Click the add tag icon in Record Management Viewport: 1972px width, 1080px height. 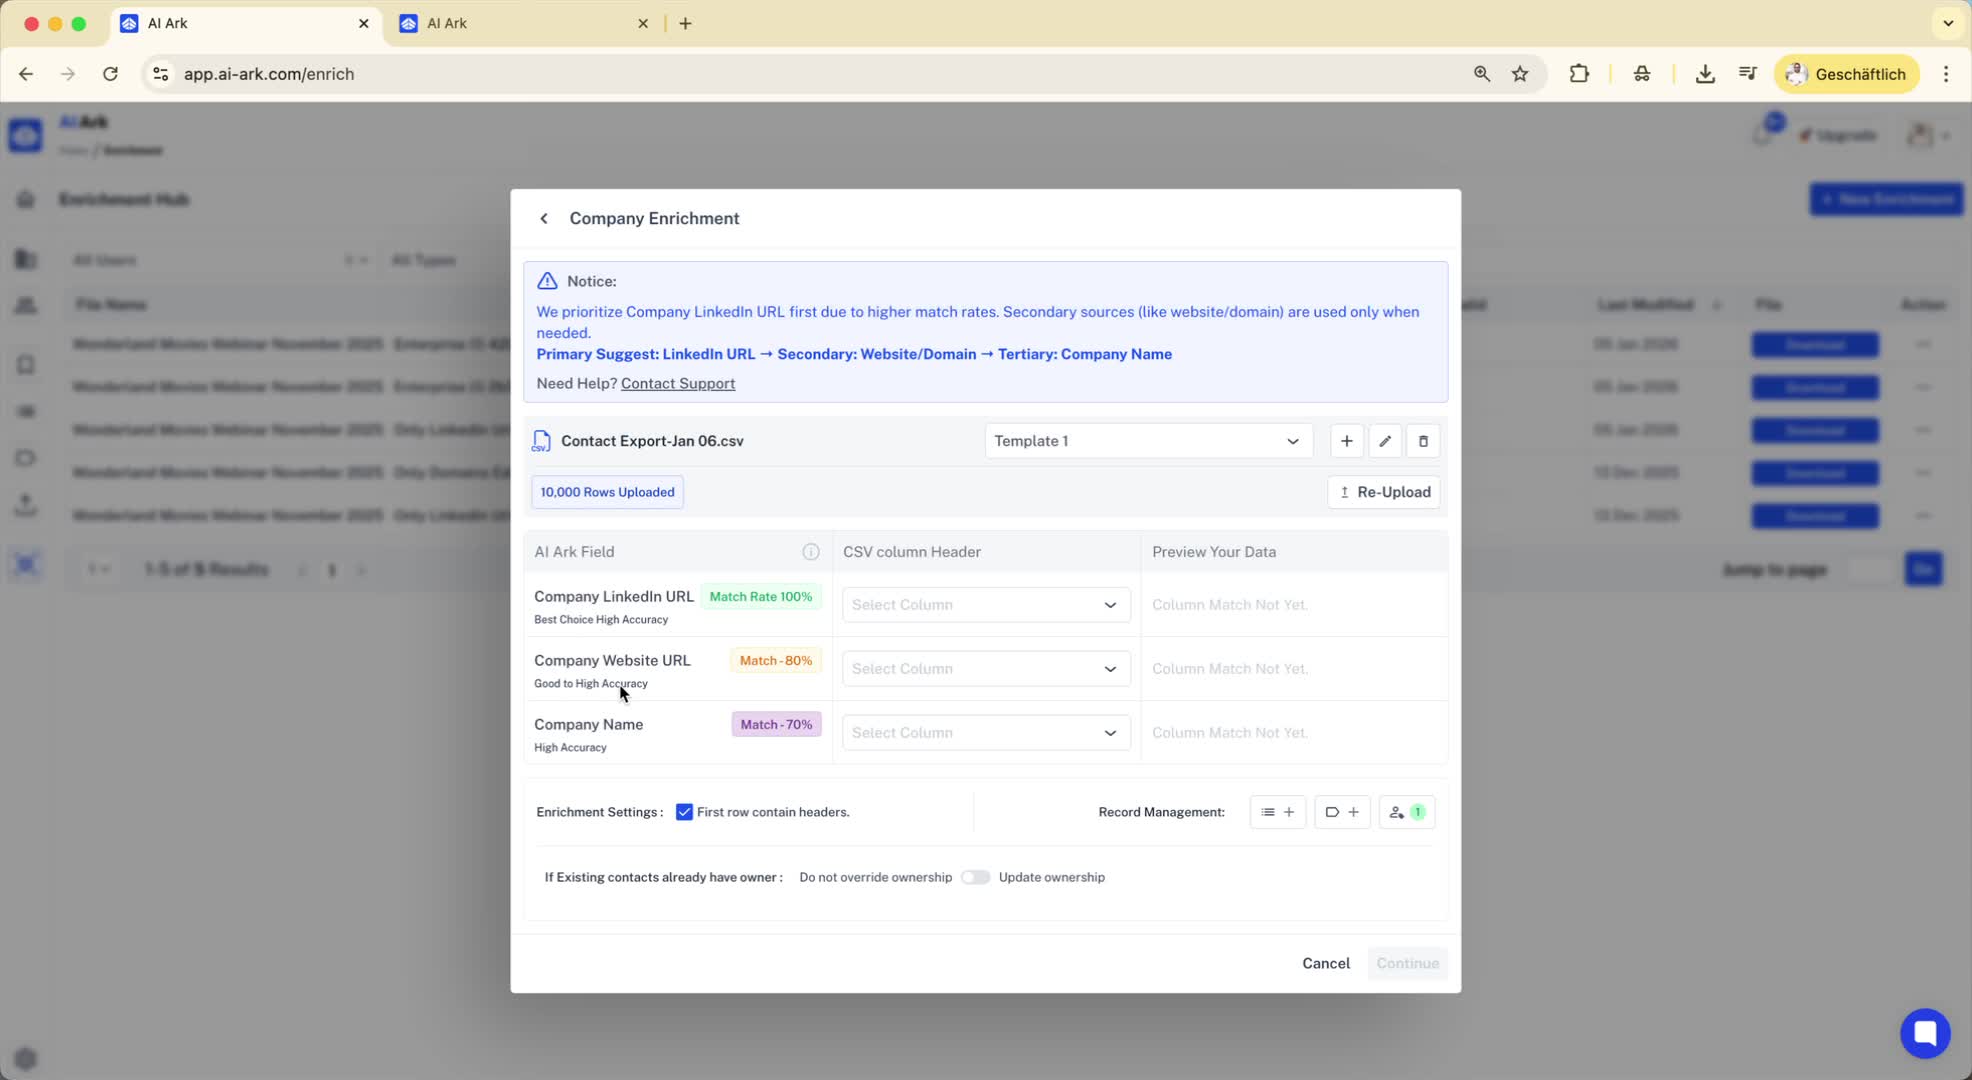click(x=1341, y=812)
